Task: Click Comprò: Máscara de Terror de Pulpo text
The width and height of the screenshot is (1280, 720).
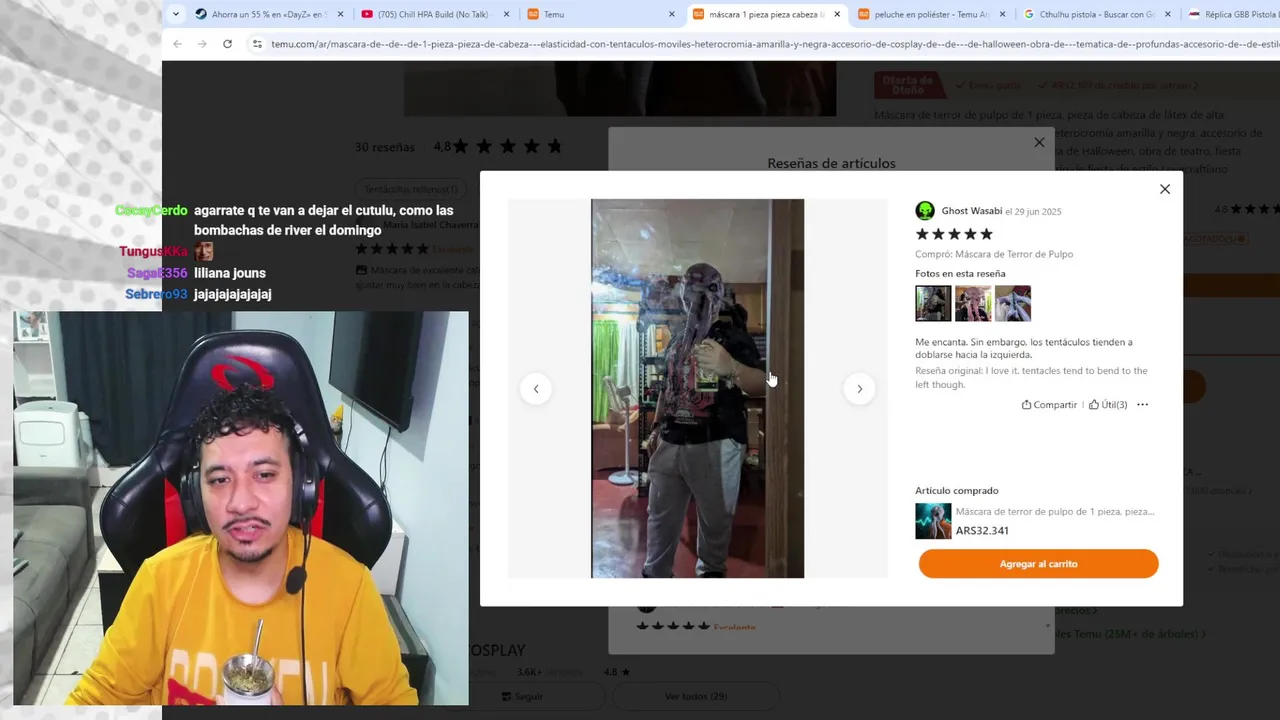Action: pos(994,254)
